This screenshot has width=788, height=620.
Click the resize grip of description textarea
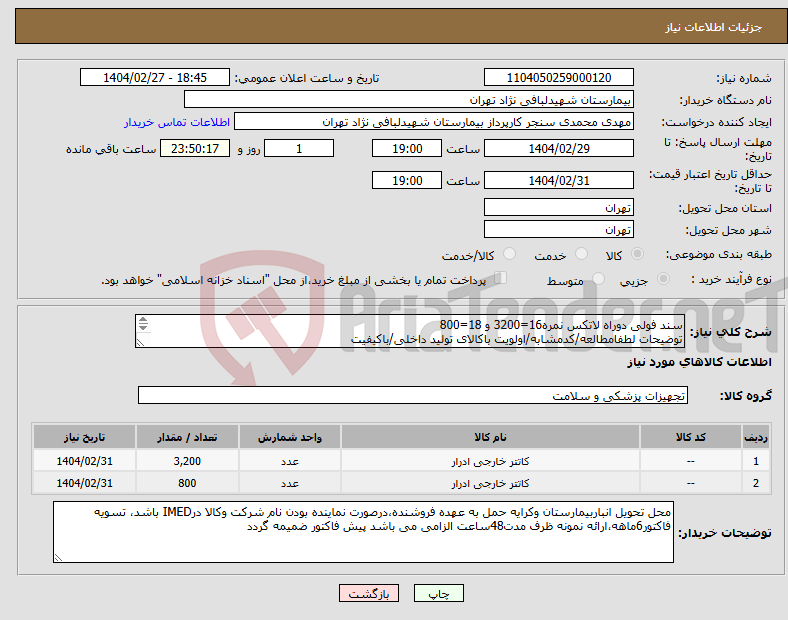(140, 343)
